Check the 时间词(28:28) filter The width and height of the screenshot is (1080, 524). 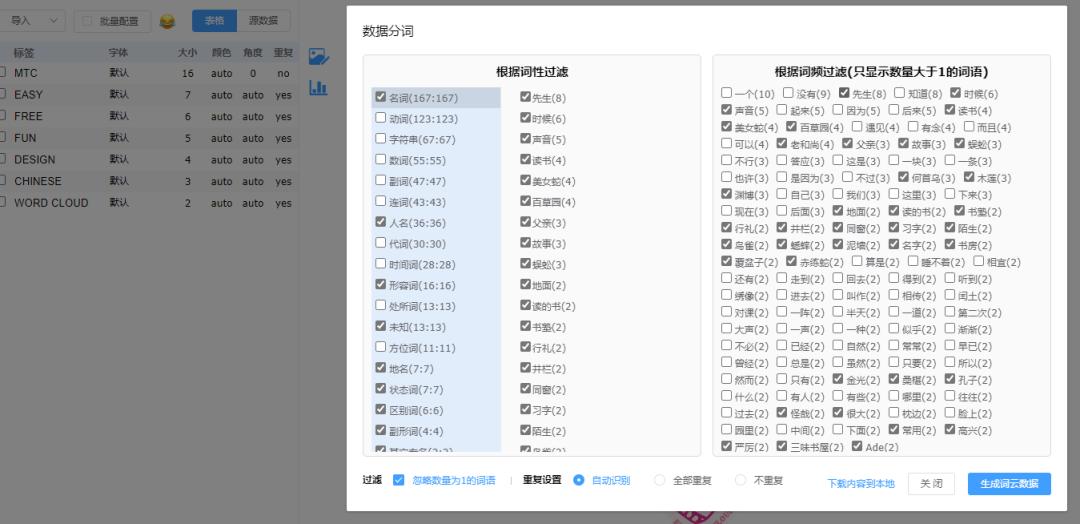point(380,263)
